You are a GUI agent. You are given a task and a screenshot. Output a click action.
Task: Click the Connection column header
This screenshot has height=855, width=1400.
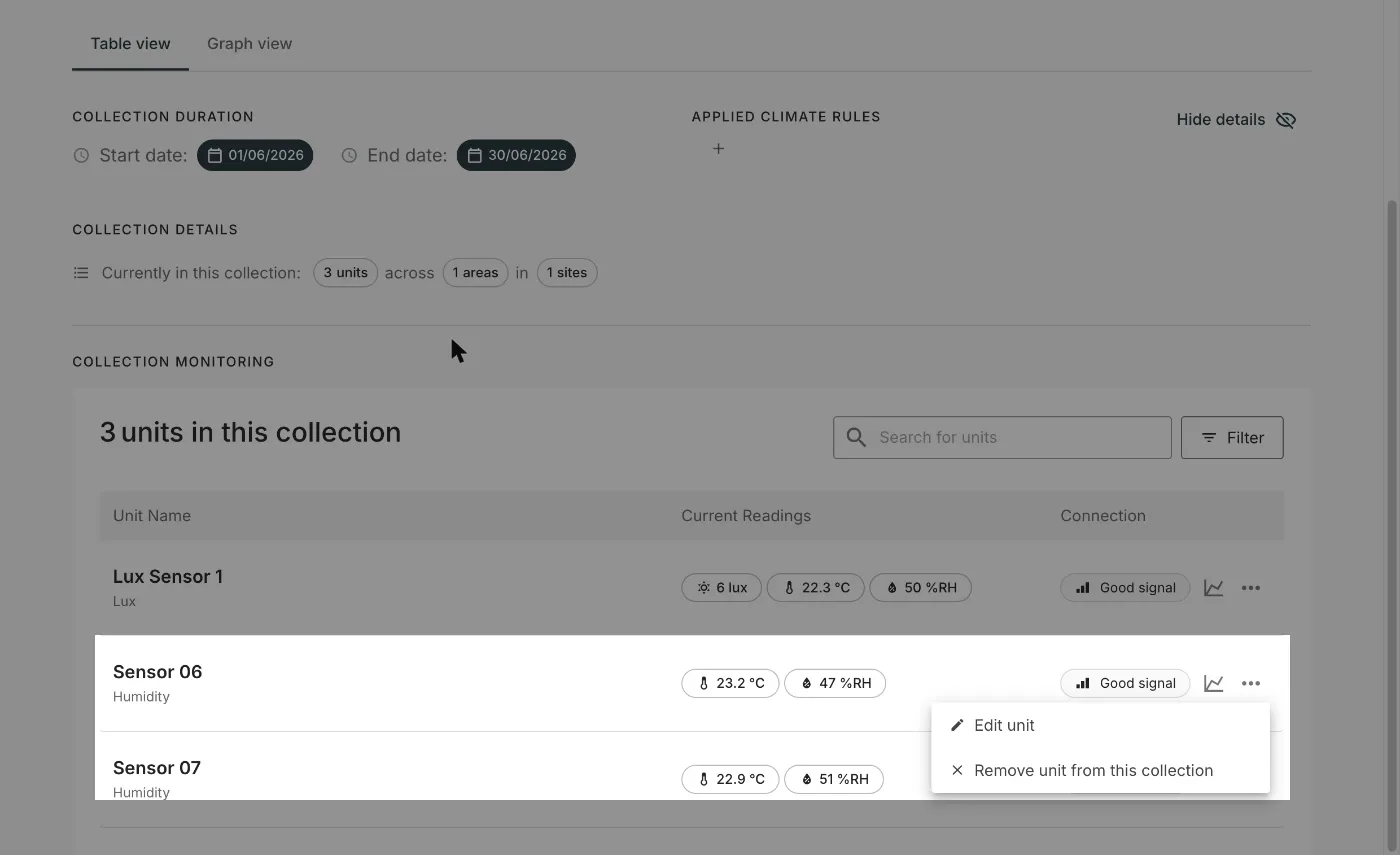1103,516
